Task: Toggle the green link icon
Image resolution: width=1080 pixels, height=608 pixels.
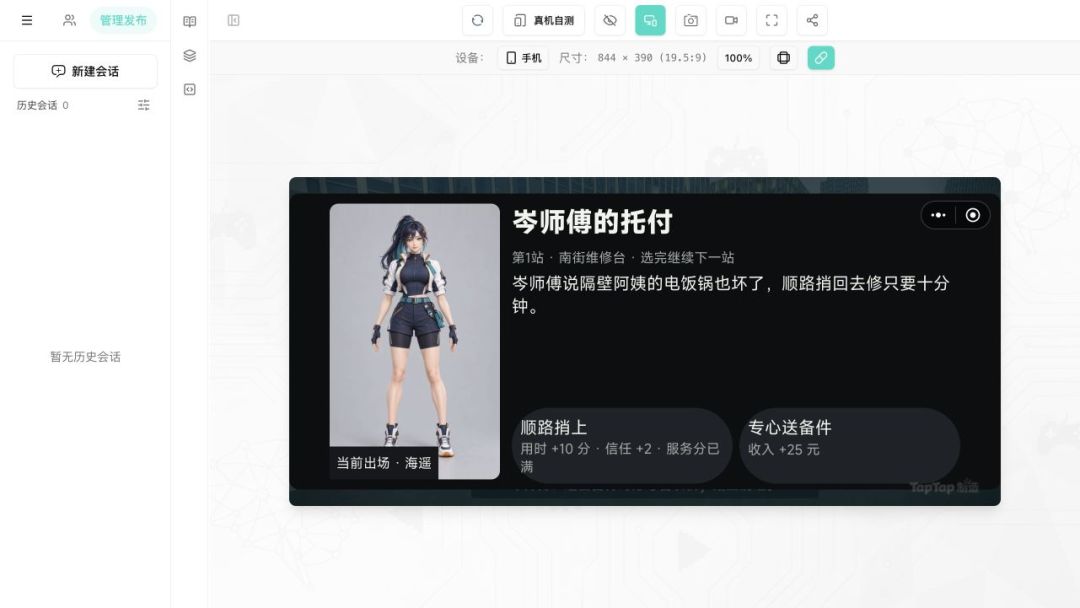Action: pos(821,58)
